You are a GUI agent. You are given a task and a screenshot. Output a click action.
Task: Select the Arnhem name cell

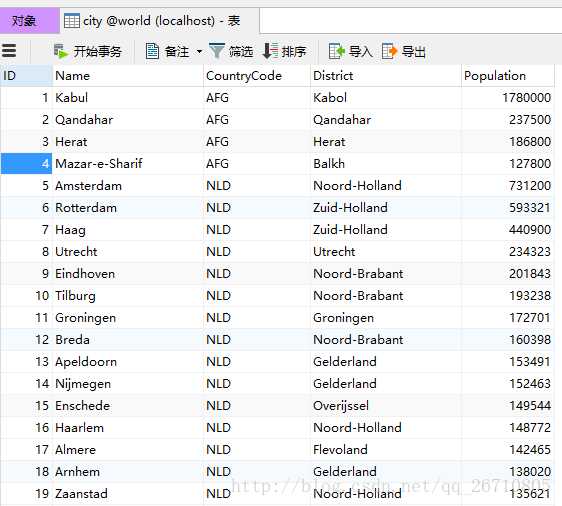pos(128,472)
